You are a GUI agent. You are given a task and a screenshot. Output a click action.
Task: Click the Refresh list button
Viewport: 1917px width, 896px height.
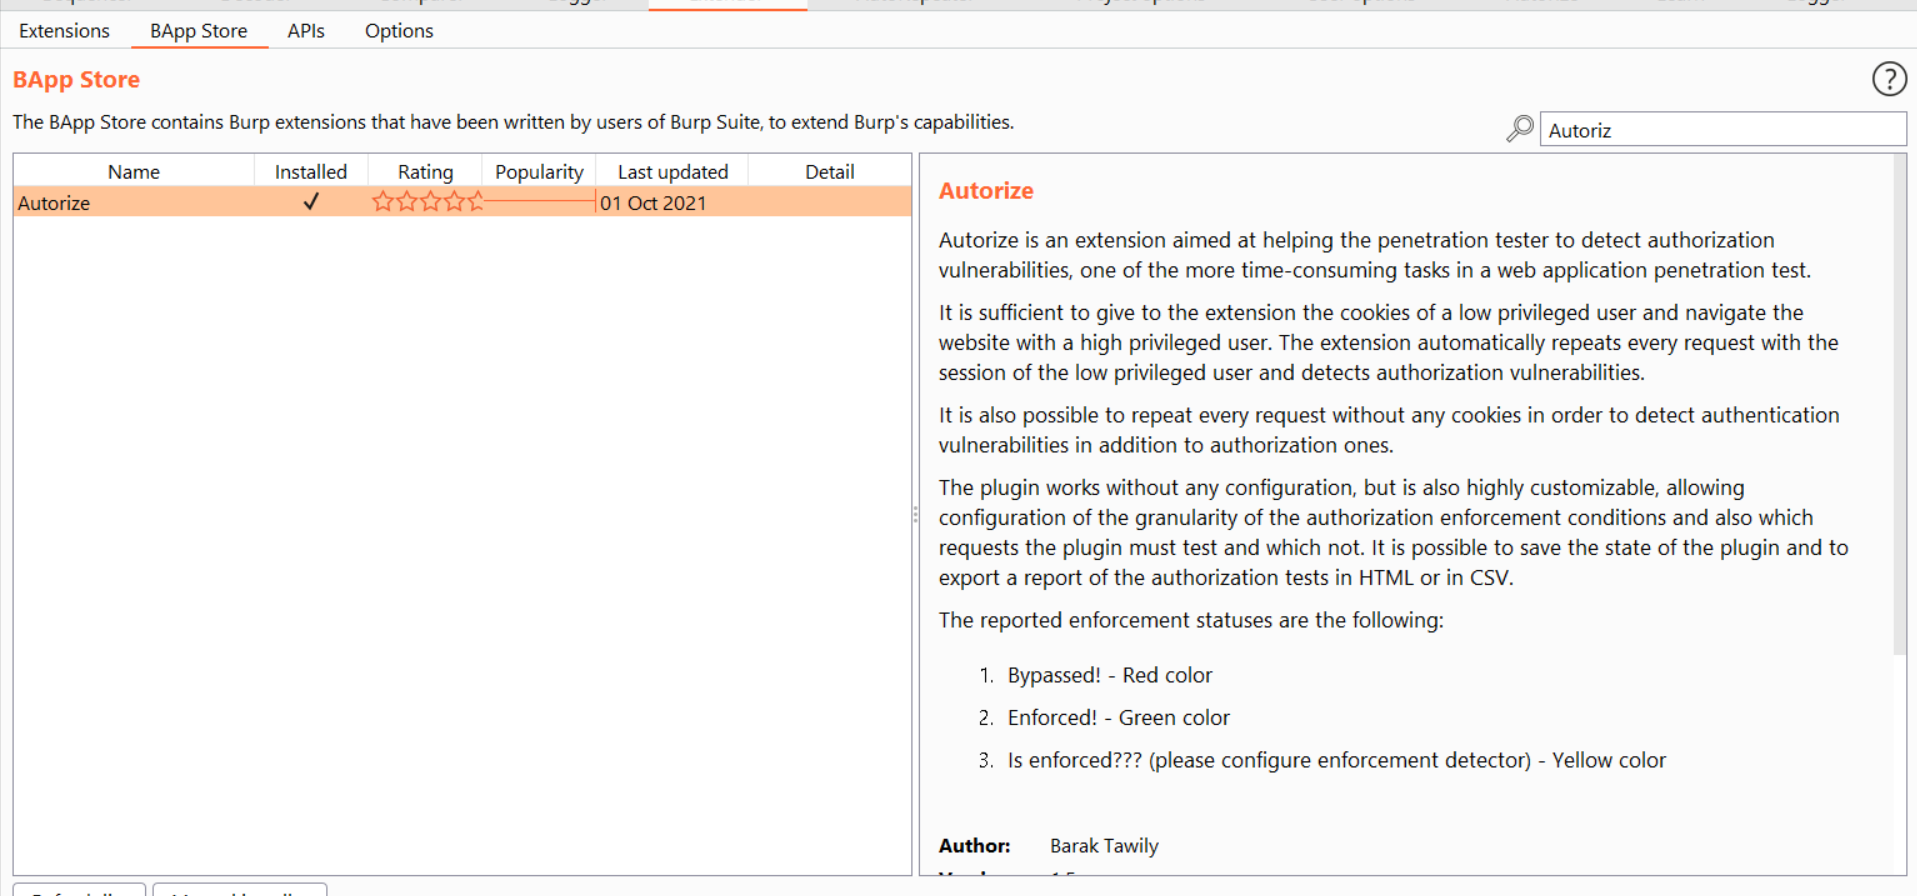pos(78,892)
